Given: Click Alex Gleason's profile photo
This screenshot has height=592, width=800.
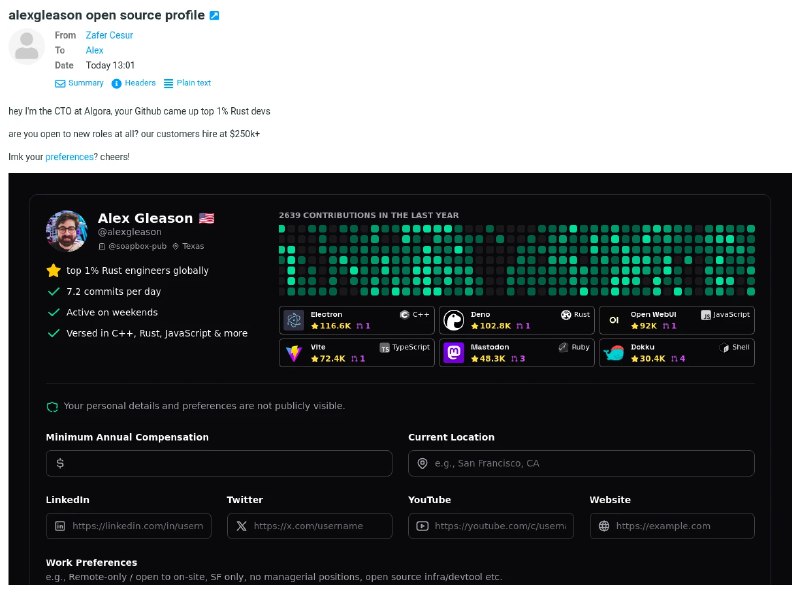Looking at the screenshot, I should (67, 231).
